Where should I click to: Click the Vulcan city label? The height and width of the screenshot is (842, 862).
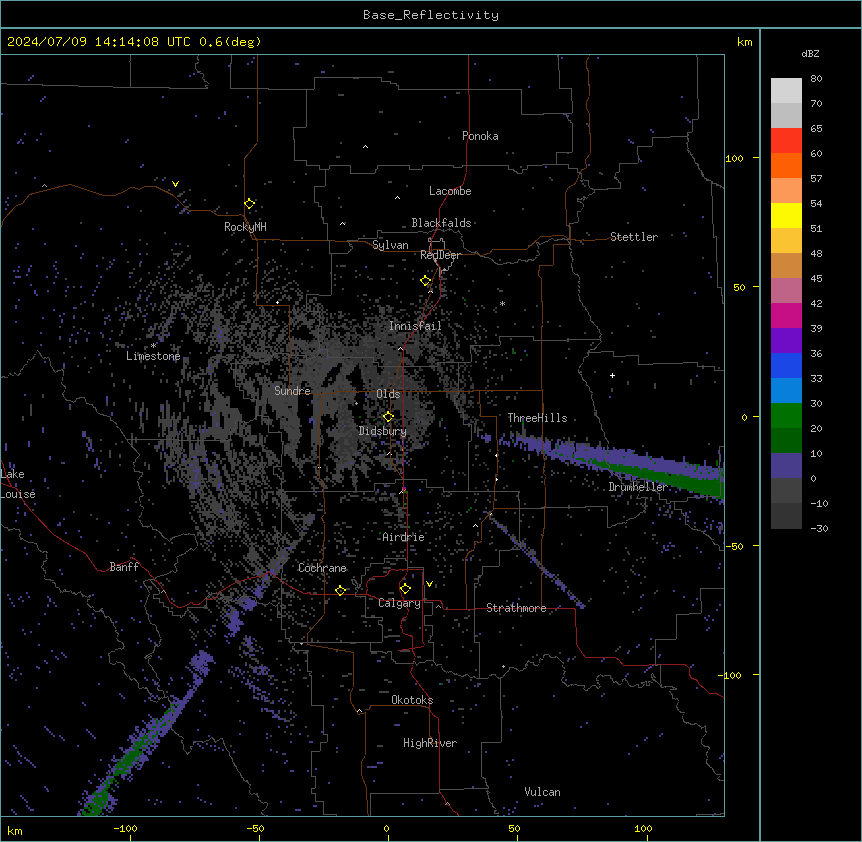[x=543, y=792]
